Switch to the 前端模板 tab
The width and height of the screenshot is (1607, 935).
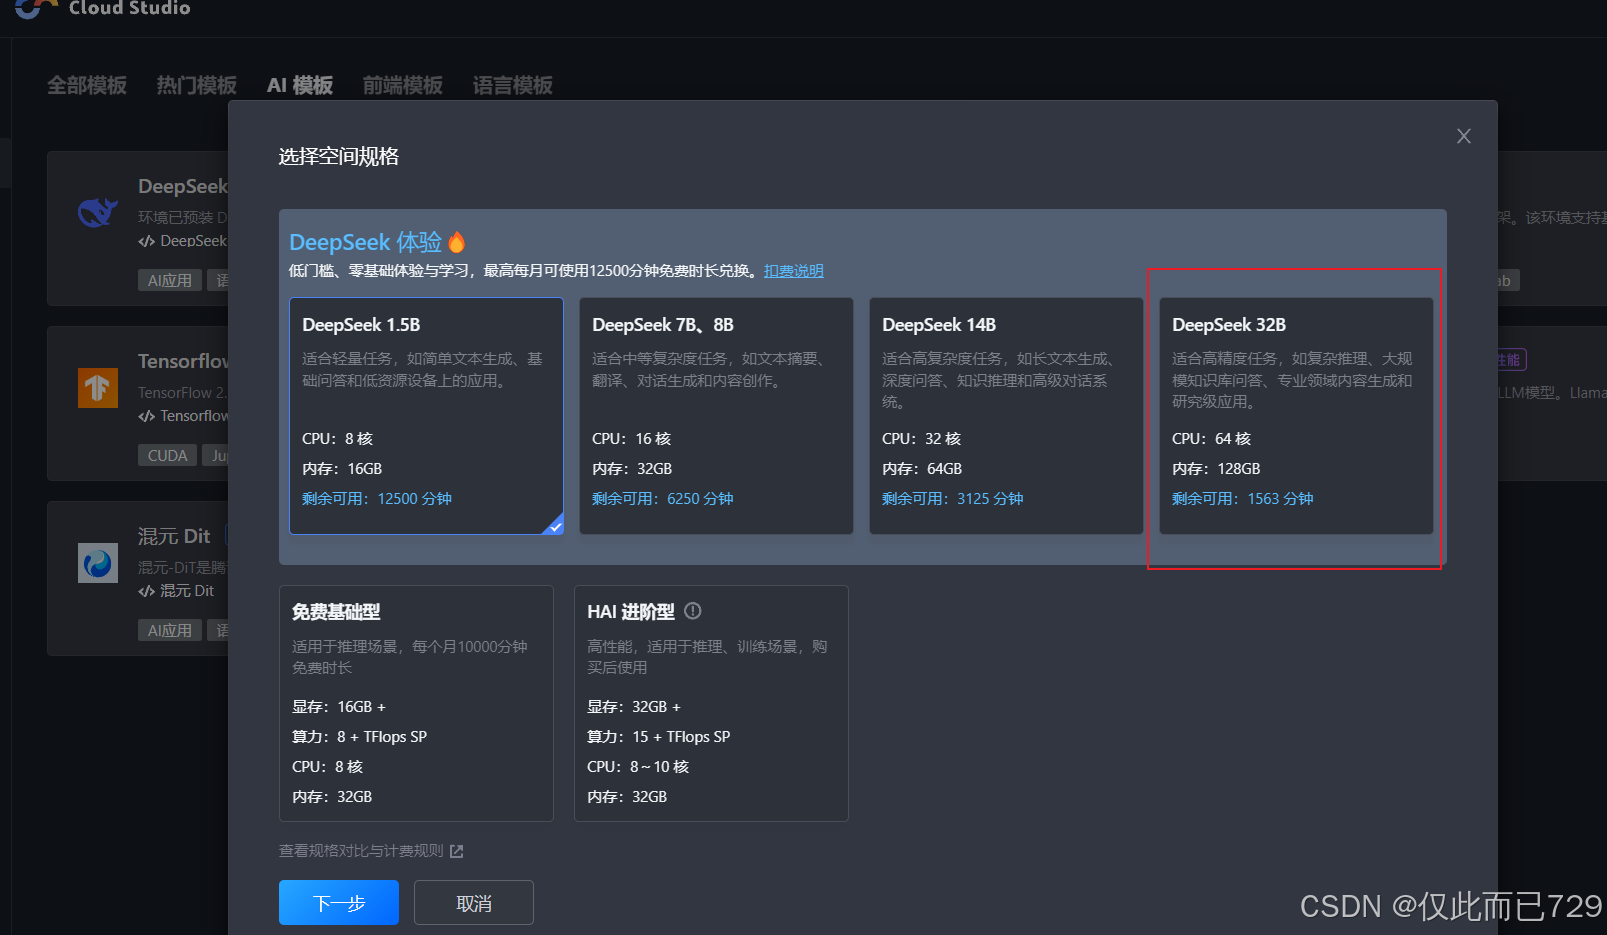403,85
